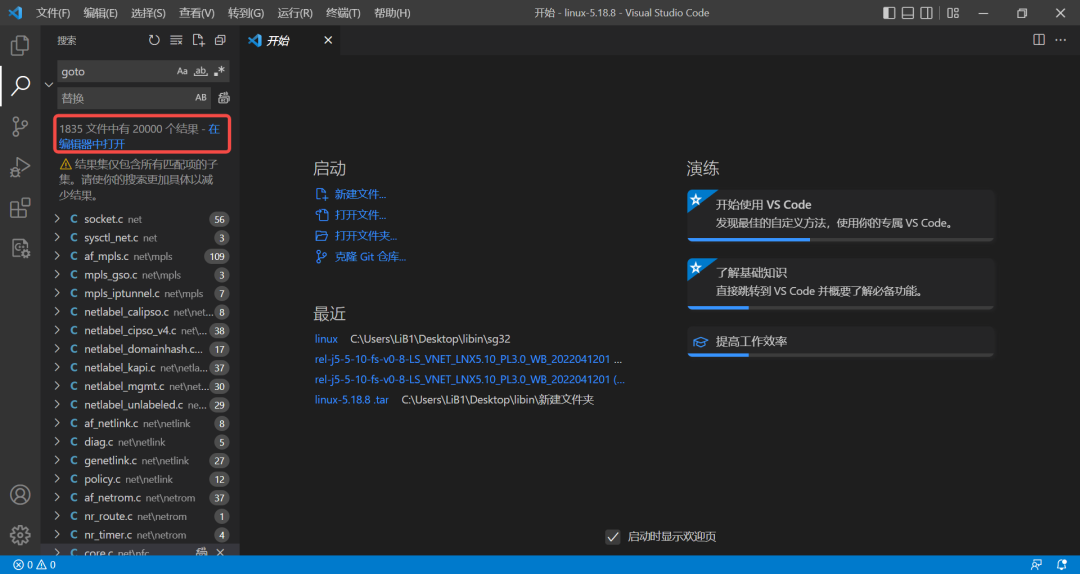Clear the search results
Image resolution: width=1080 pixels, height=574 pixels.
(176, 41)
